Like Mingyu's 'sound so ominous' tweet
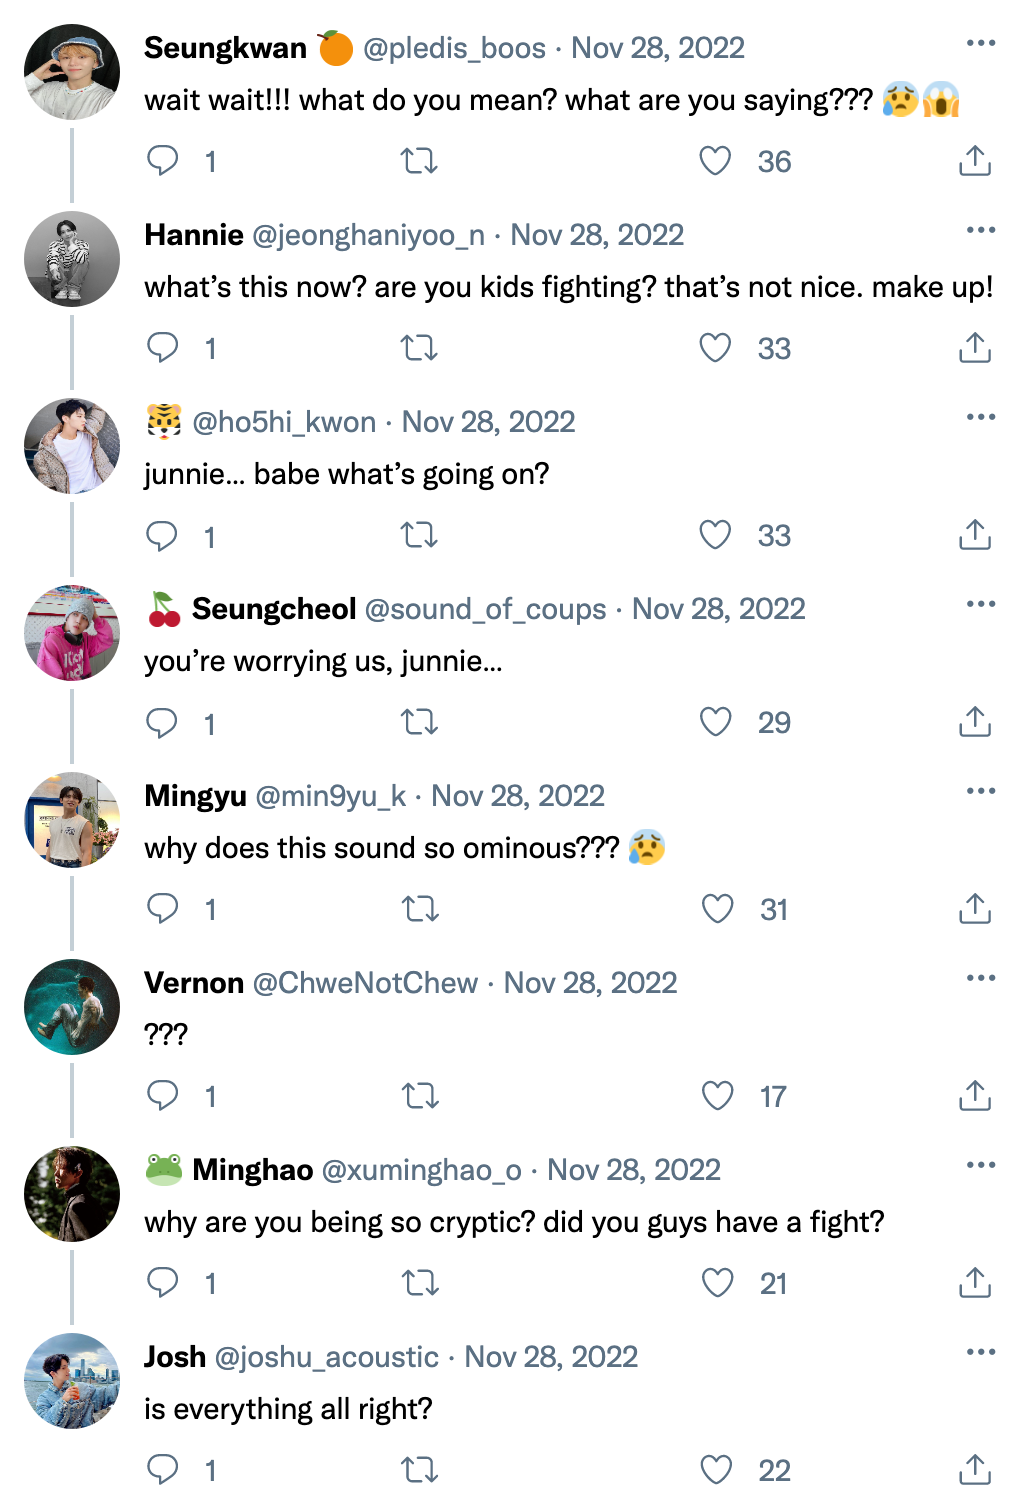This screenshot has height=1512, width=1024. 717,909
